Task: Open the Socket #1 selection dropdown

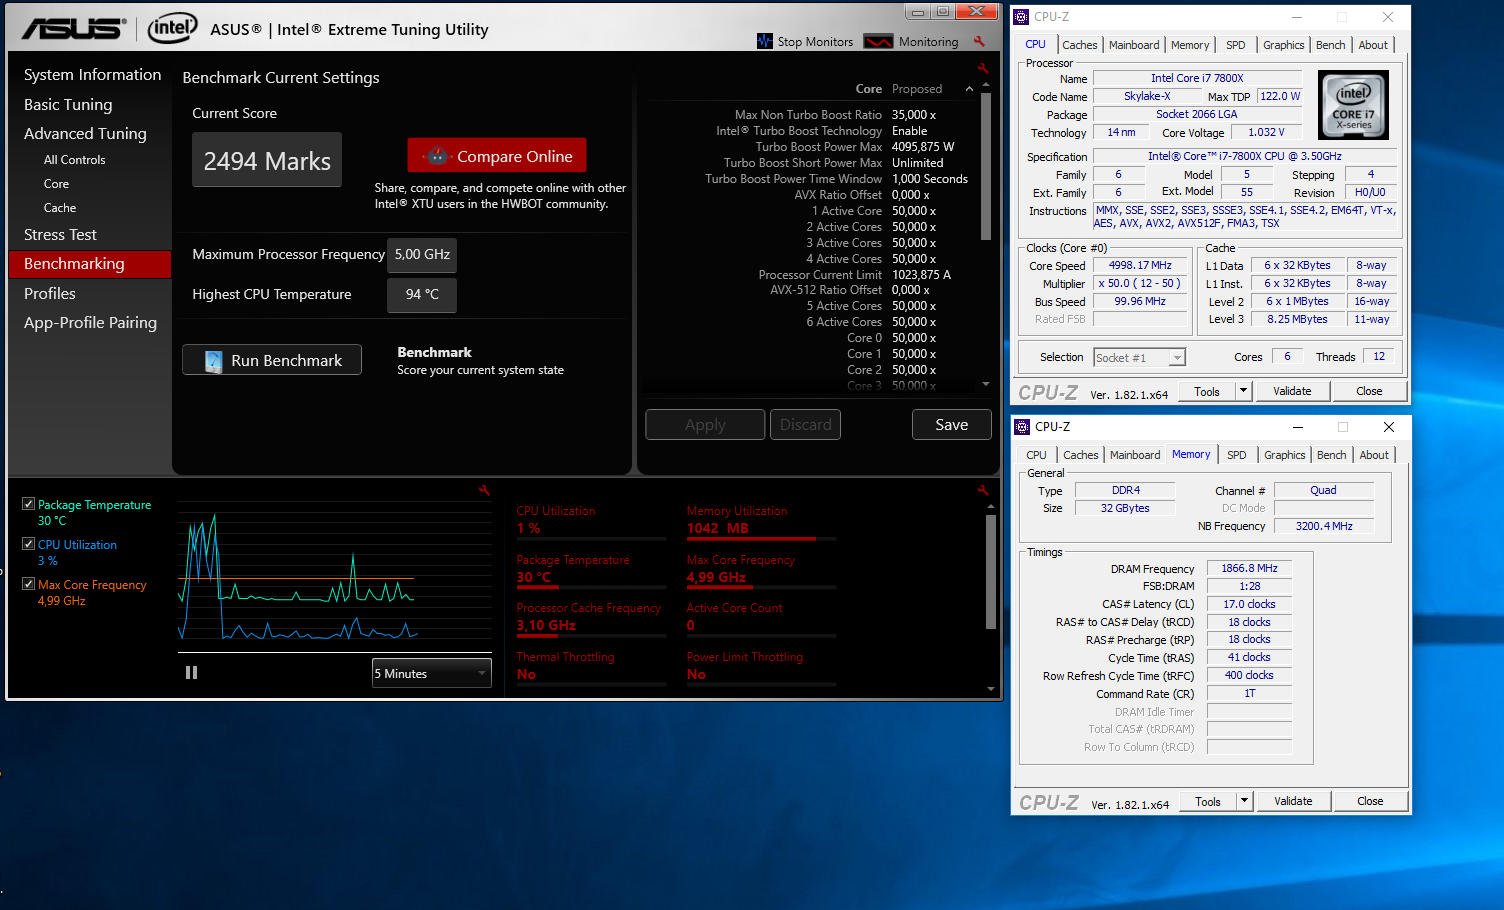Action: click(x=1139, y=357)
